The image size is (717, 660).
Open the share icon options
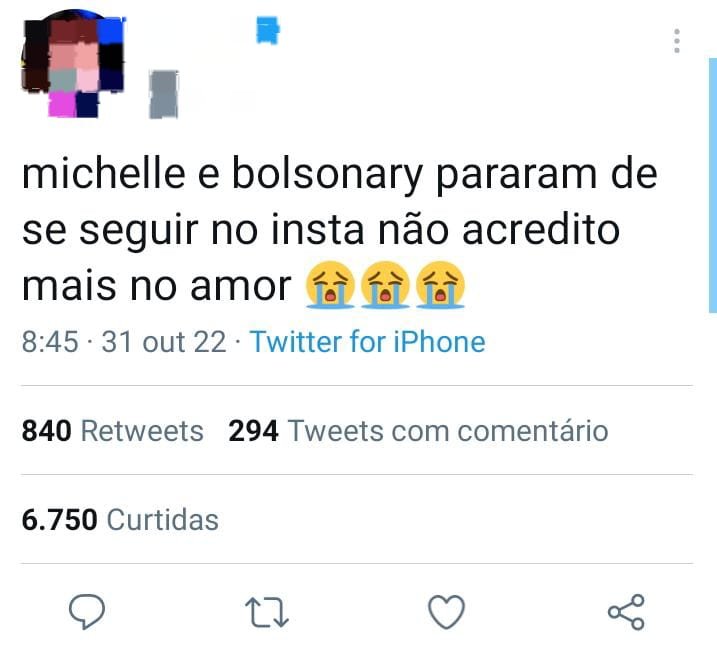click(626, 612)
